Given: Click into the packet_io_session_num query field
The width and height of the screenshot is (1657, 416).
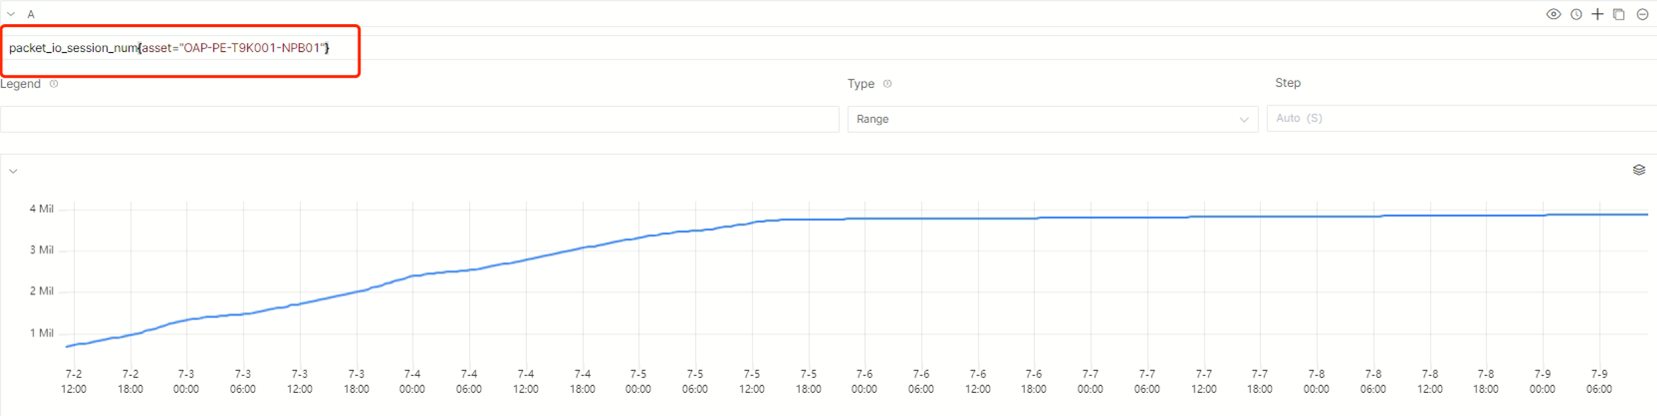Looking at the screenshot, I should [x=169, y=48].
